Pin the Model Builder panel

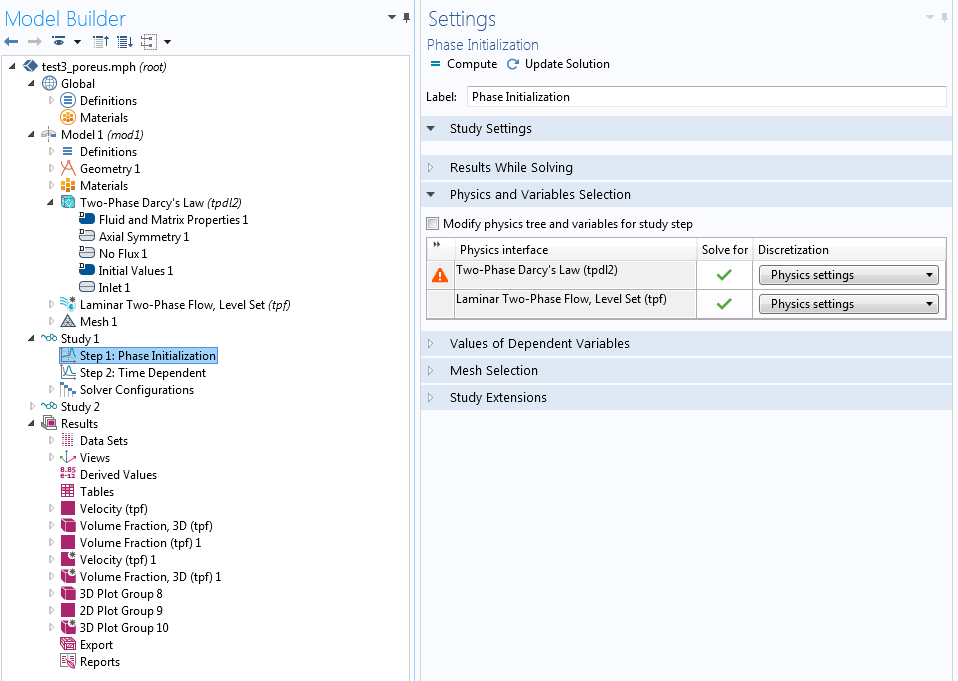pyautogui.click(x=406, y=18)
